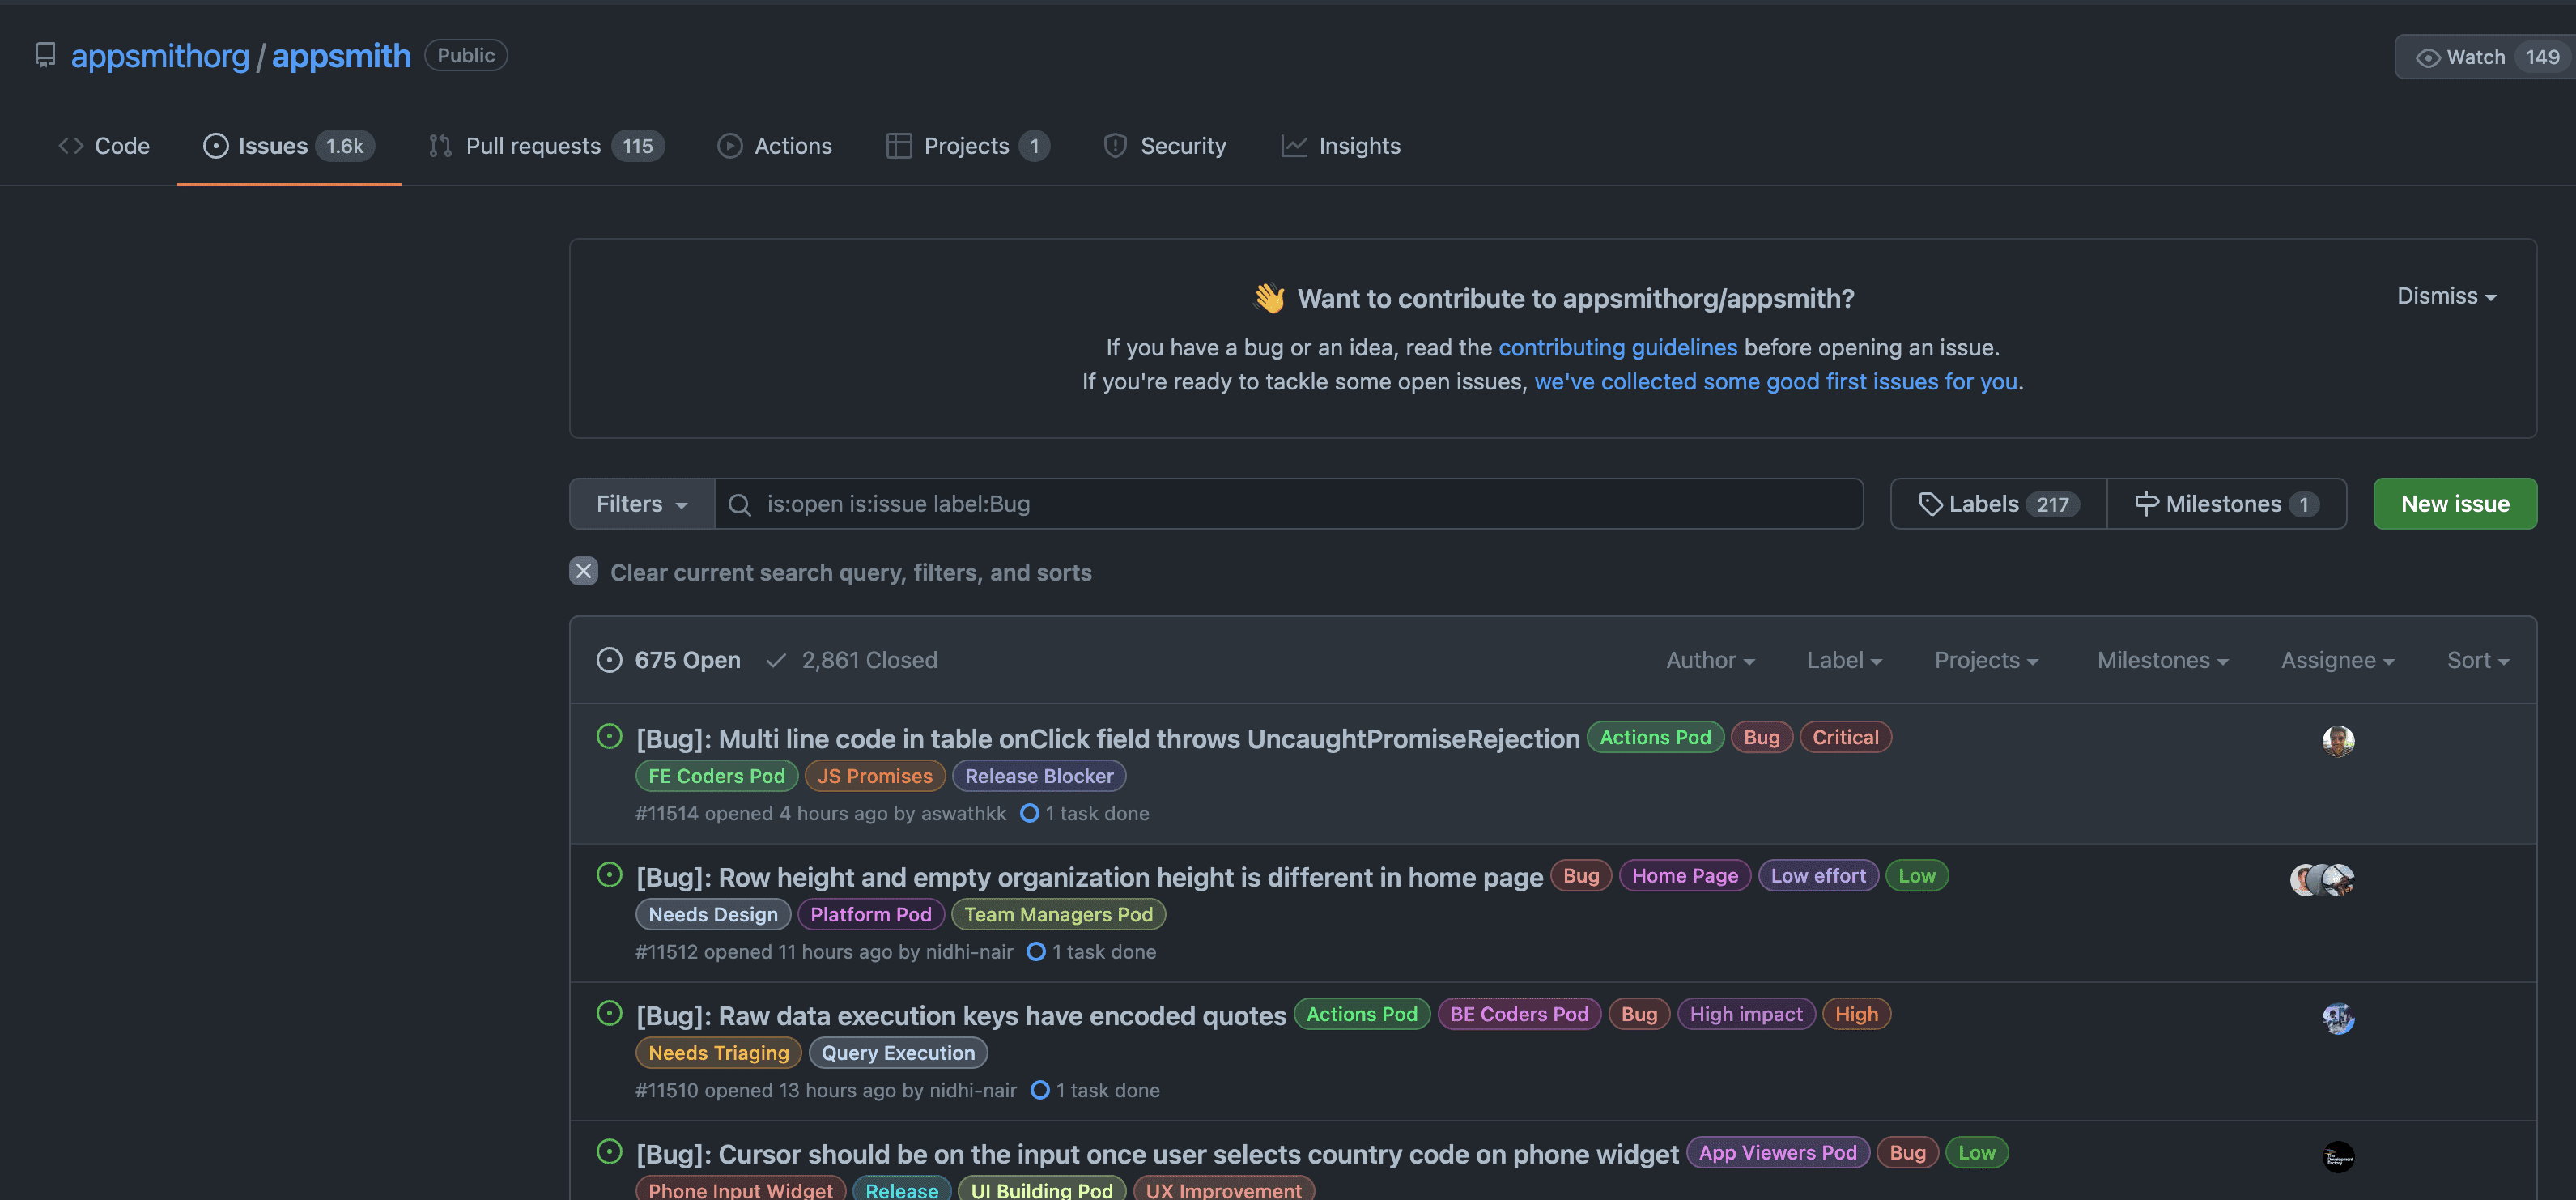Click the Query Execution label
The image size is (2576, 1200).
point(898,1053)
